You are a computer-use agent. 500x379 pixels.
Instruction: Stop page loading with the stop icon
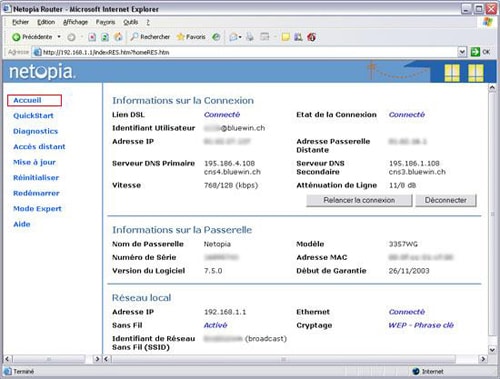tap(92, 37)
